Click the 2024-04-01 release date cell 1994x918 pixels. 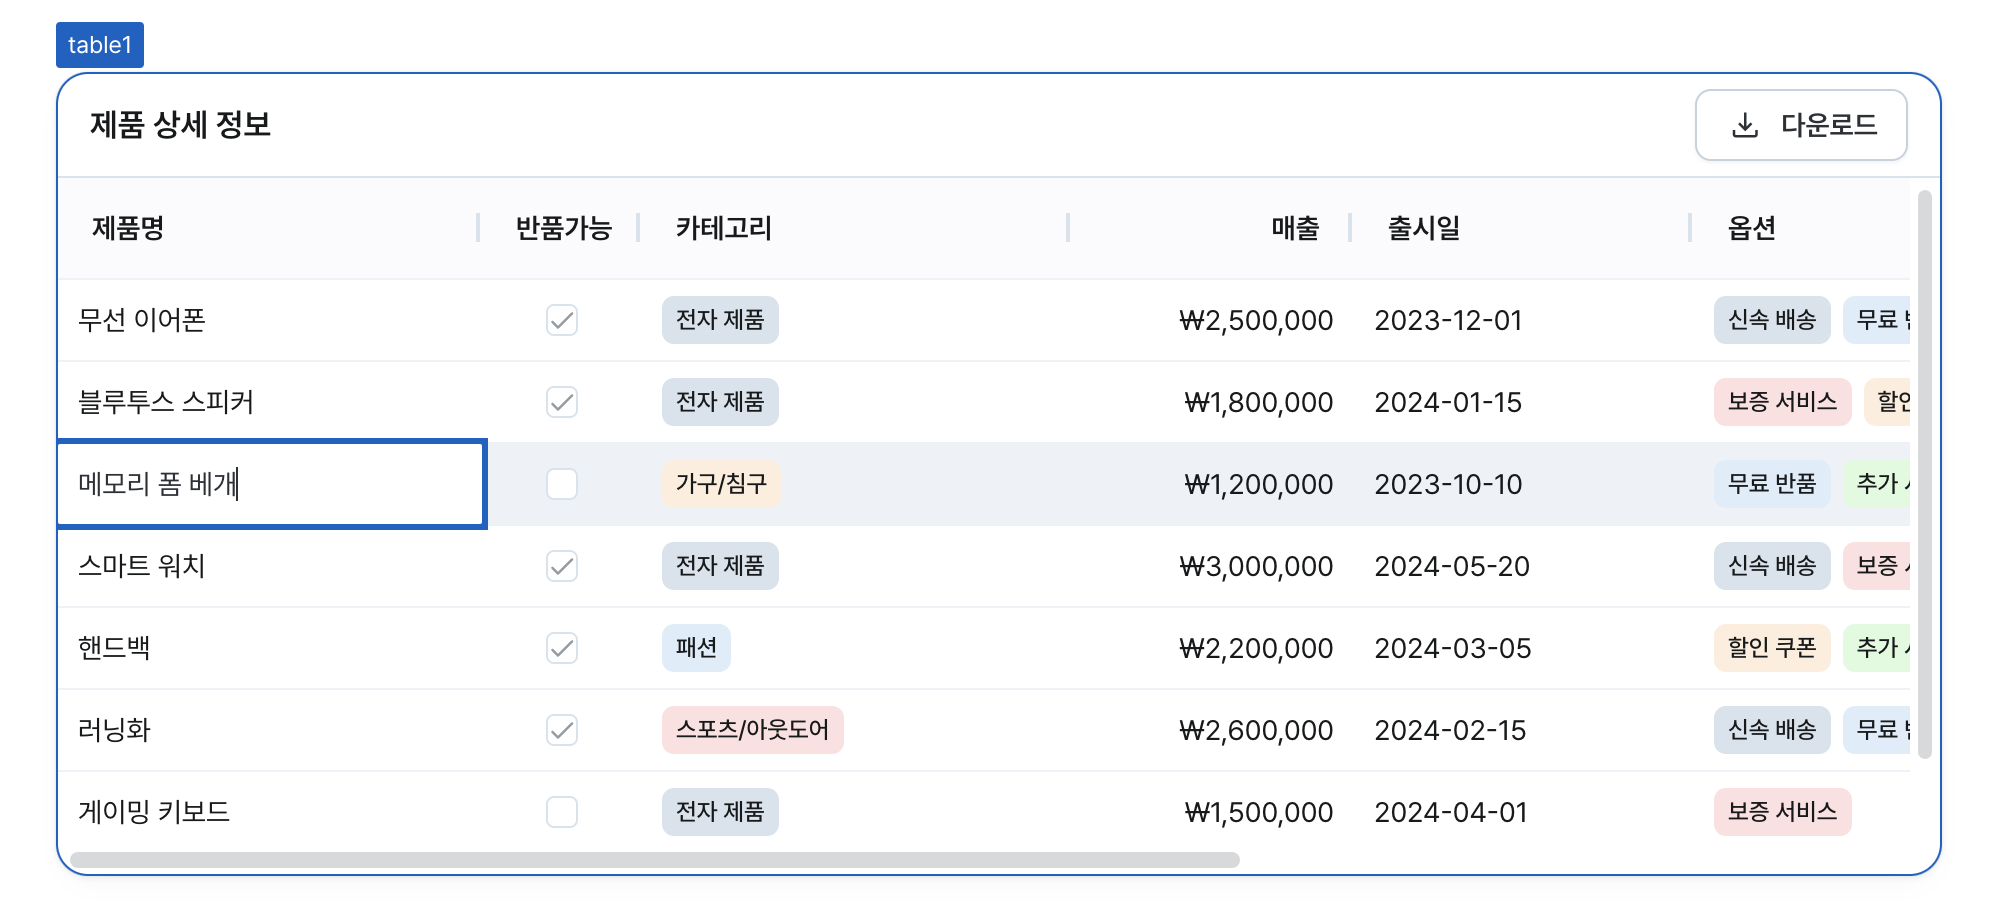point(1451,812)
